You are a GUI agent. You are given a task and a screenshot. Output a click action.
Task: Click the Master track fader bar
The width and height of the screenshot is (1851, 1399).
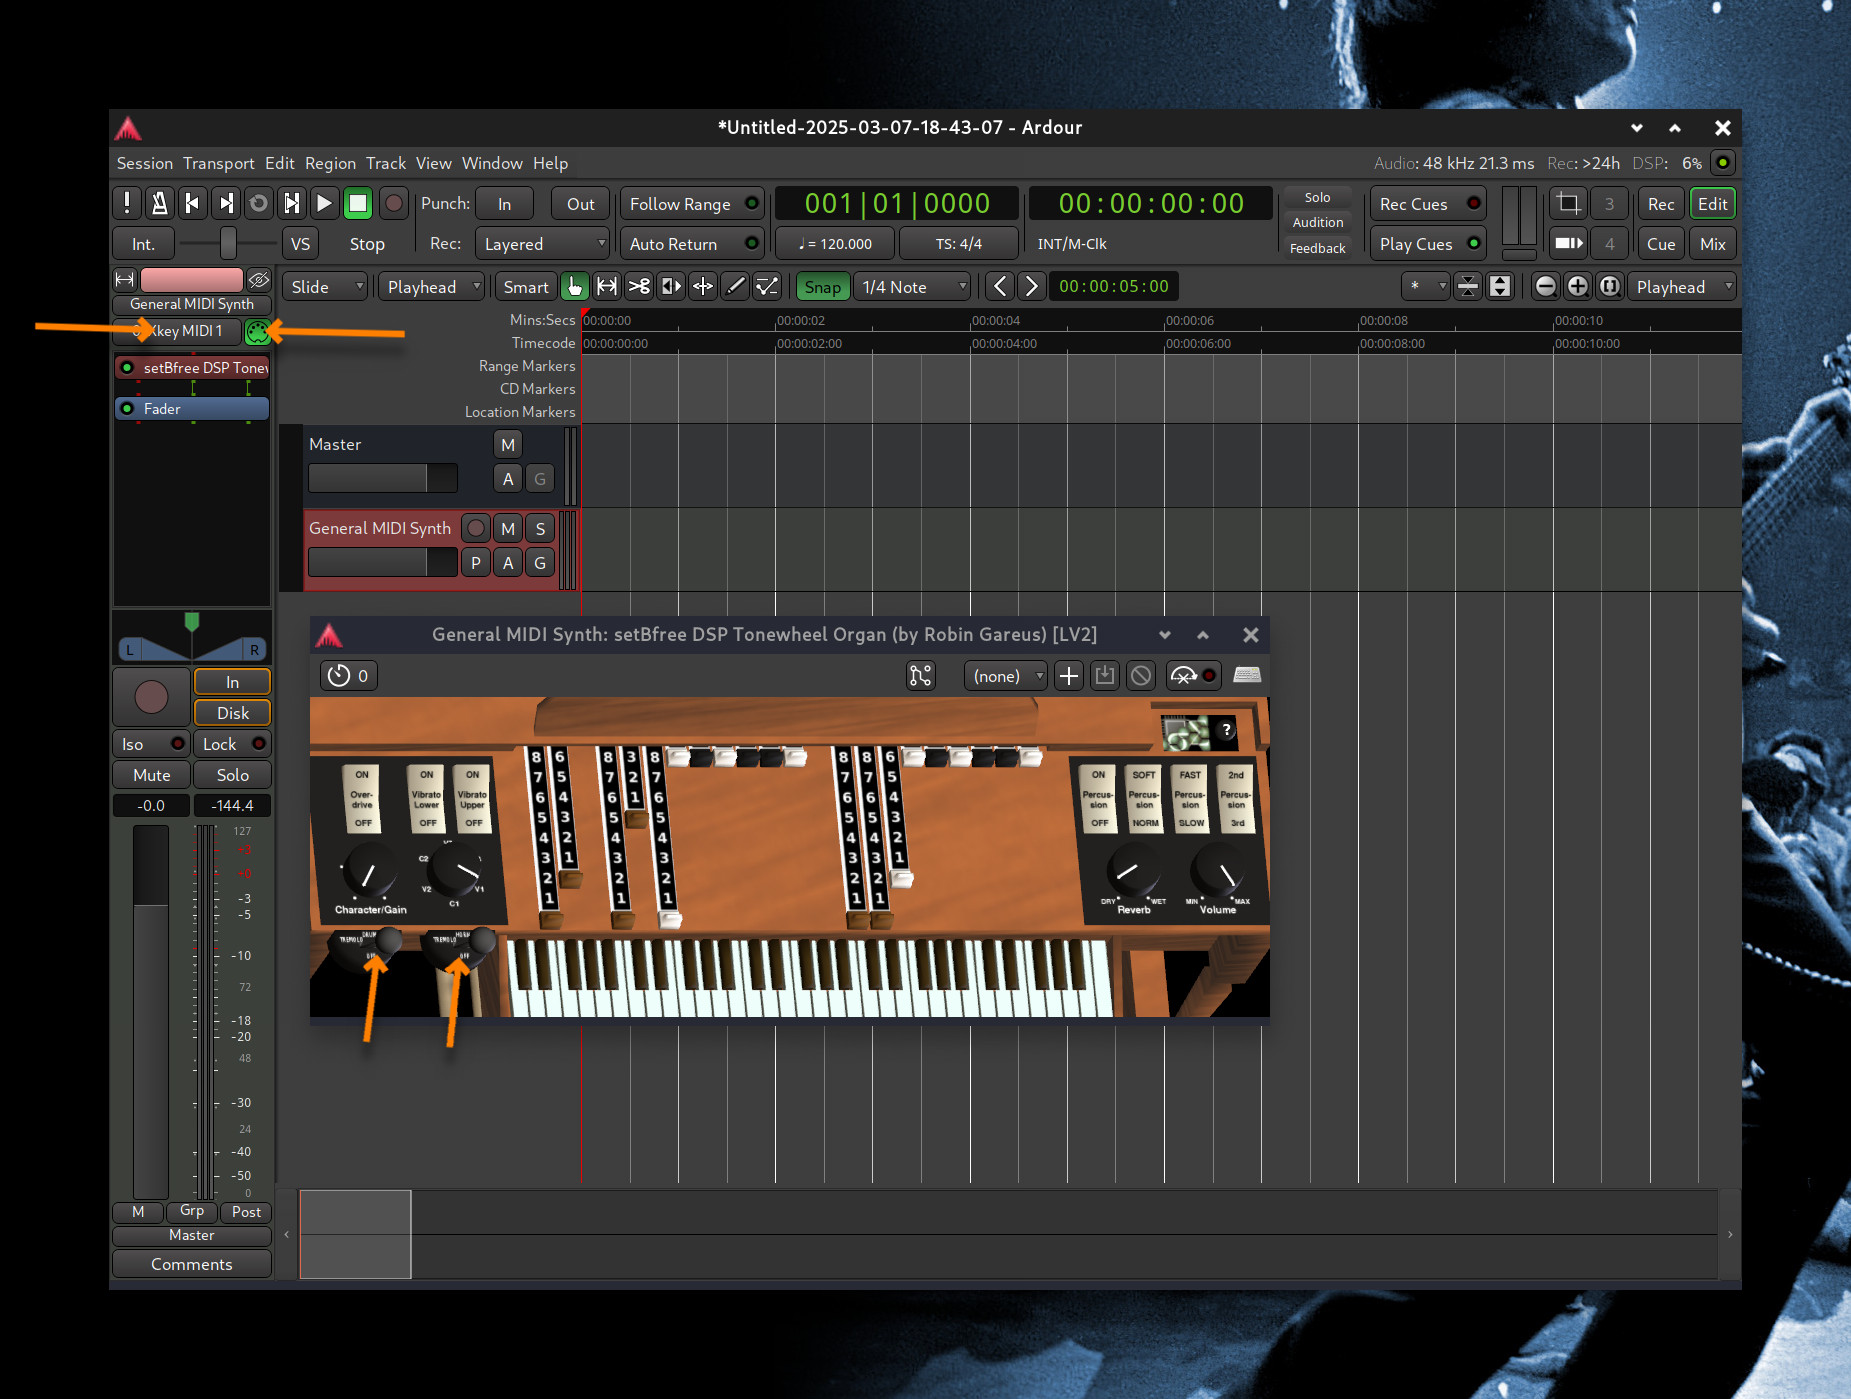coord(383,478)
